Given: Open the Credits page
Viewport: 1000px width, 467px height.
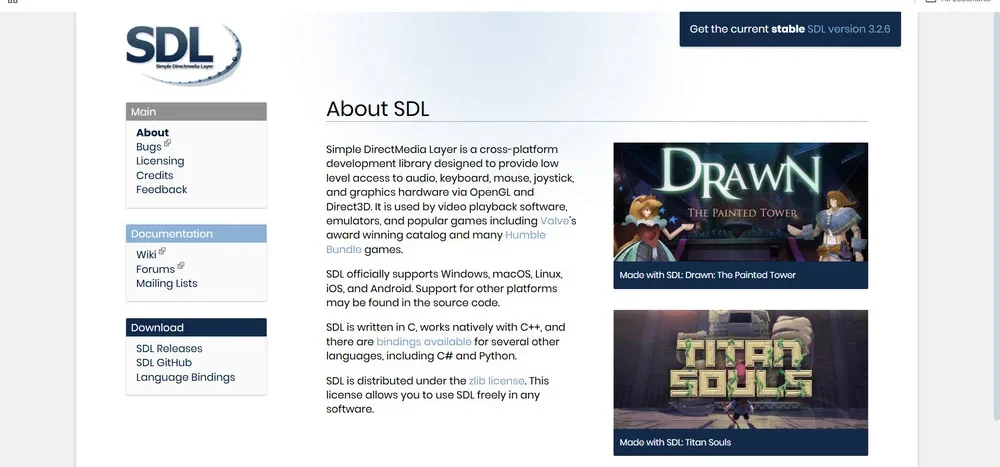Looking at the screenshot, I should tap(154, 175).
